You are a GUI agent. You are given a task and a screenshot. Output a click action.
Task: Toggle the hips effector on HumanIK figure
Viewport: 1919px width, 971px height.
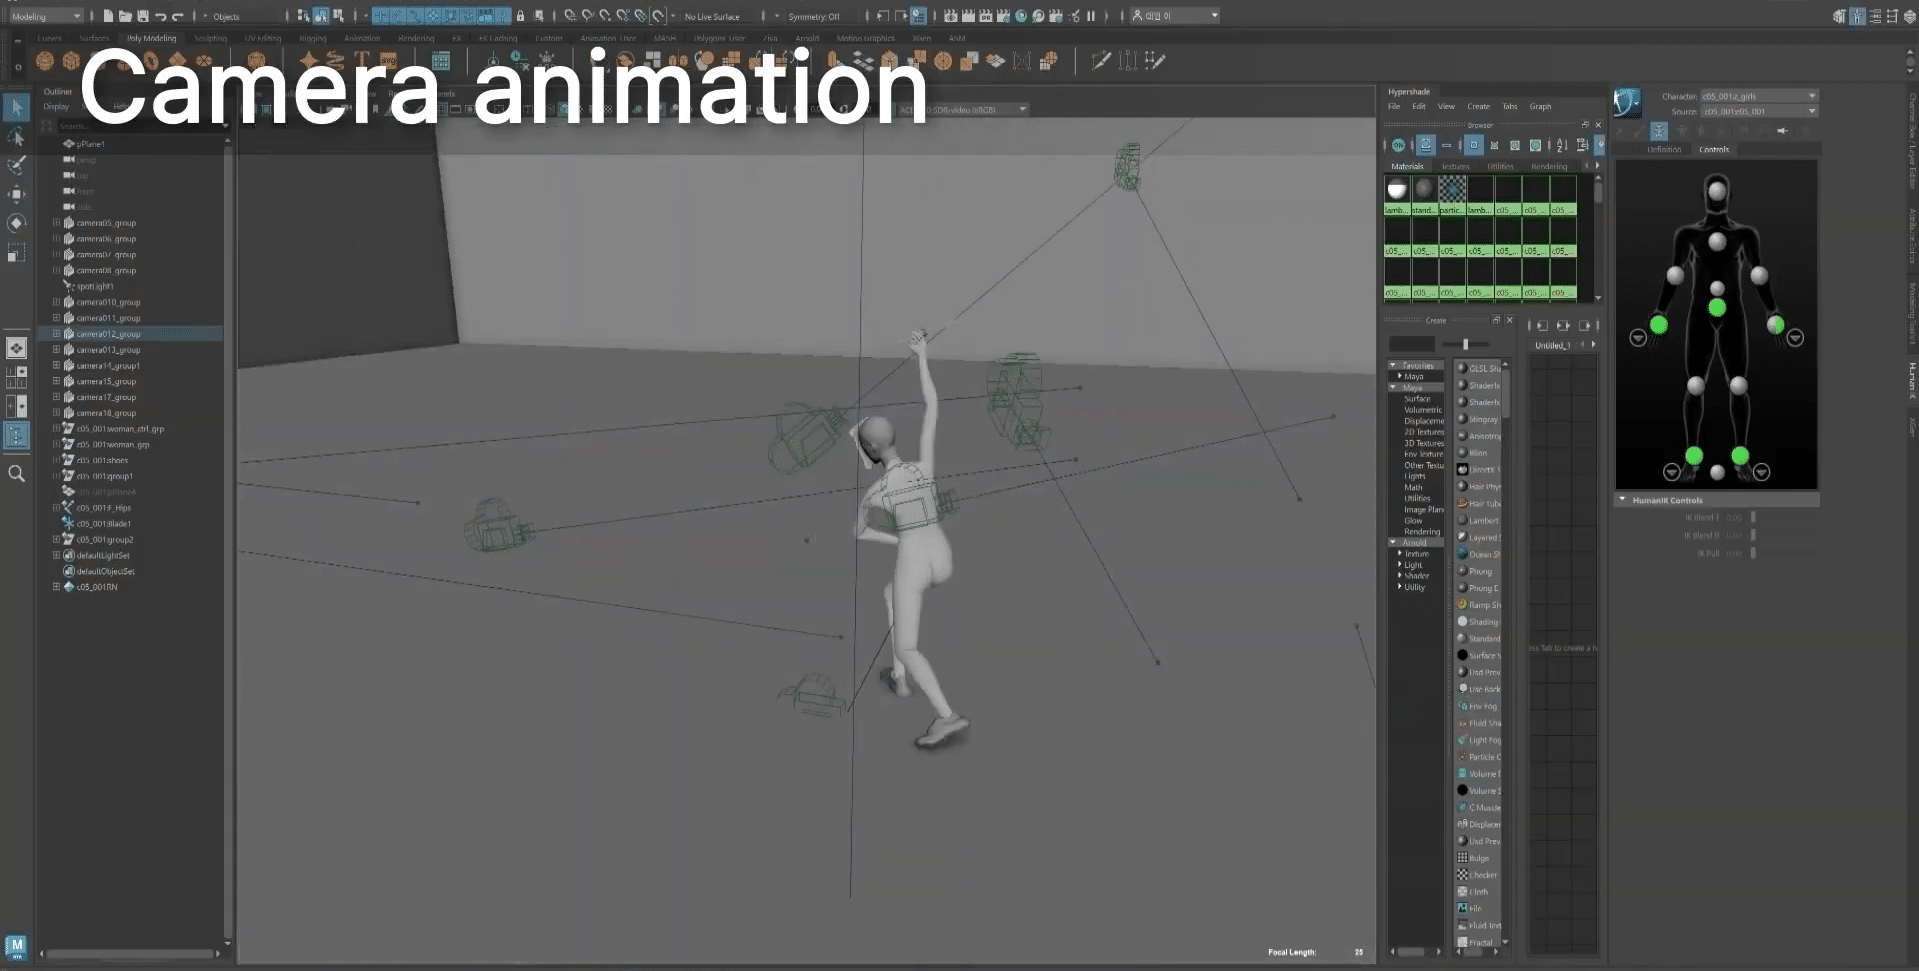(x=1716, y=308)
